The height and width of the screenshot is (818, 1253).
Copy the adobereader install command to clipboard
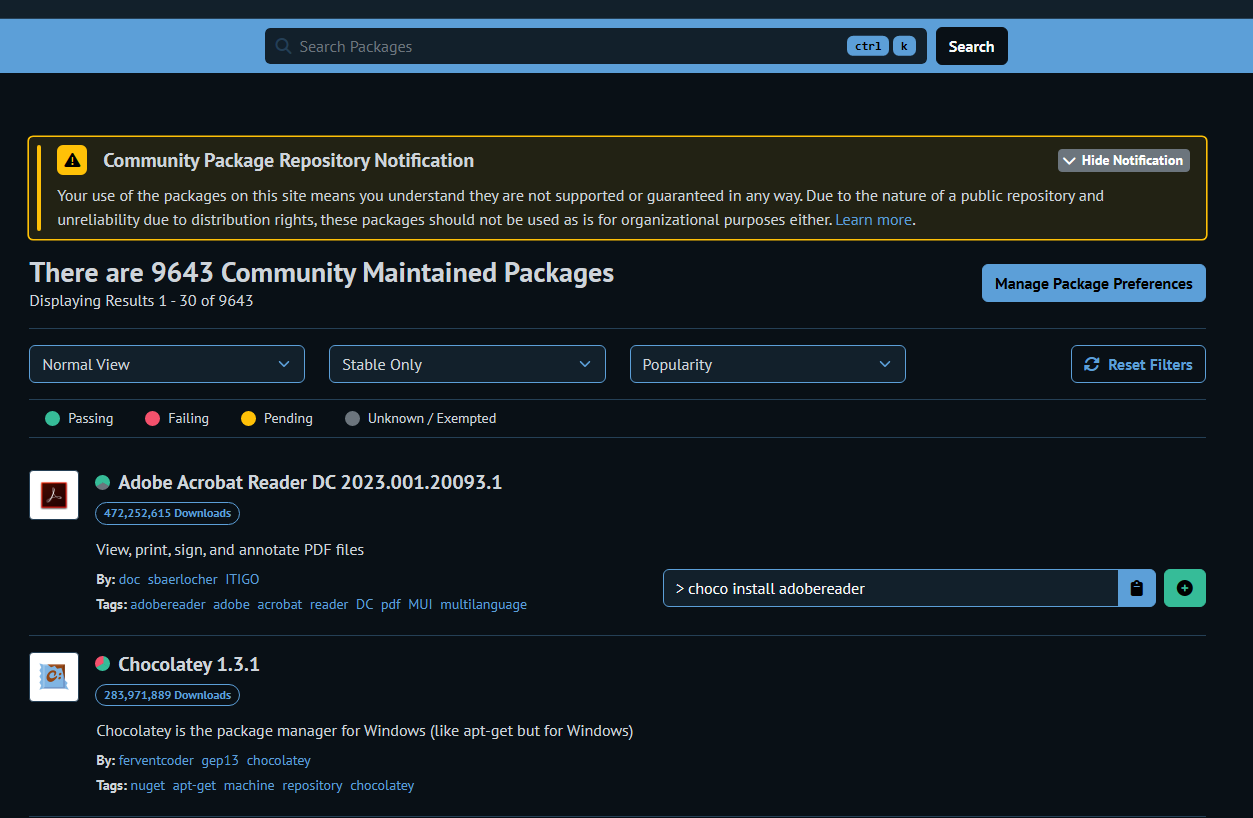coord(1137,588)
